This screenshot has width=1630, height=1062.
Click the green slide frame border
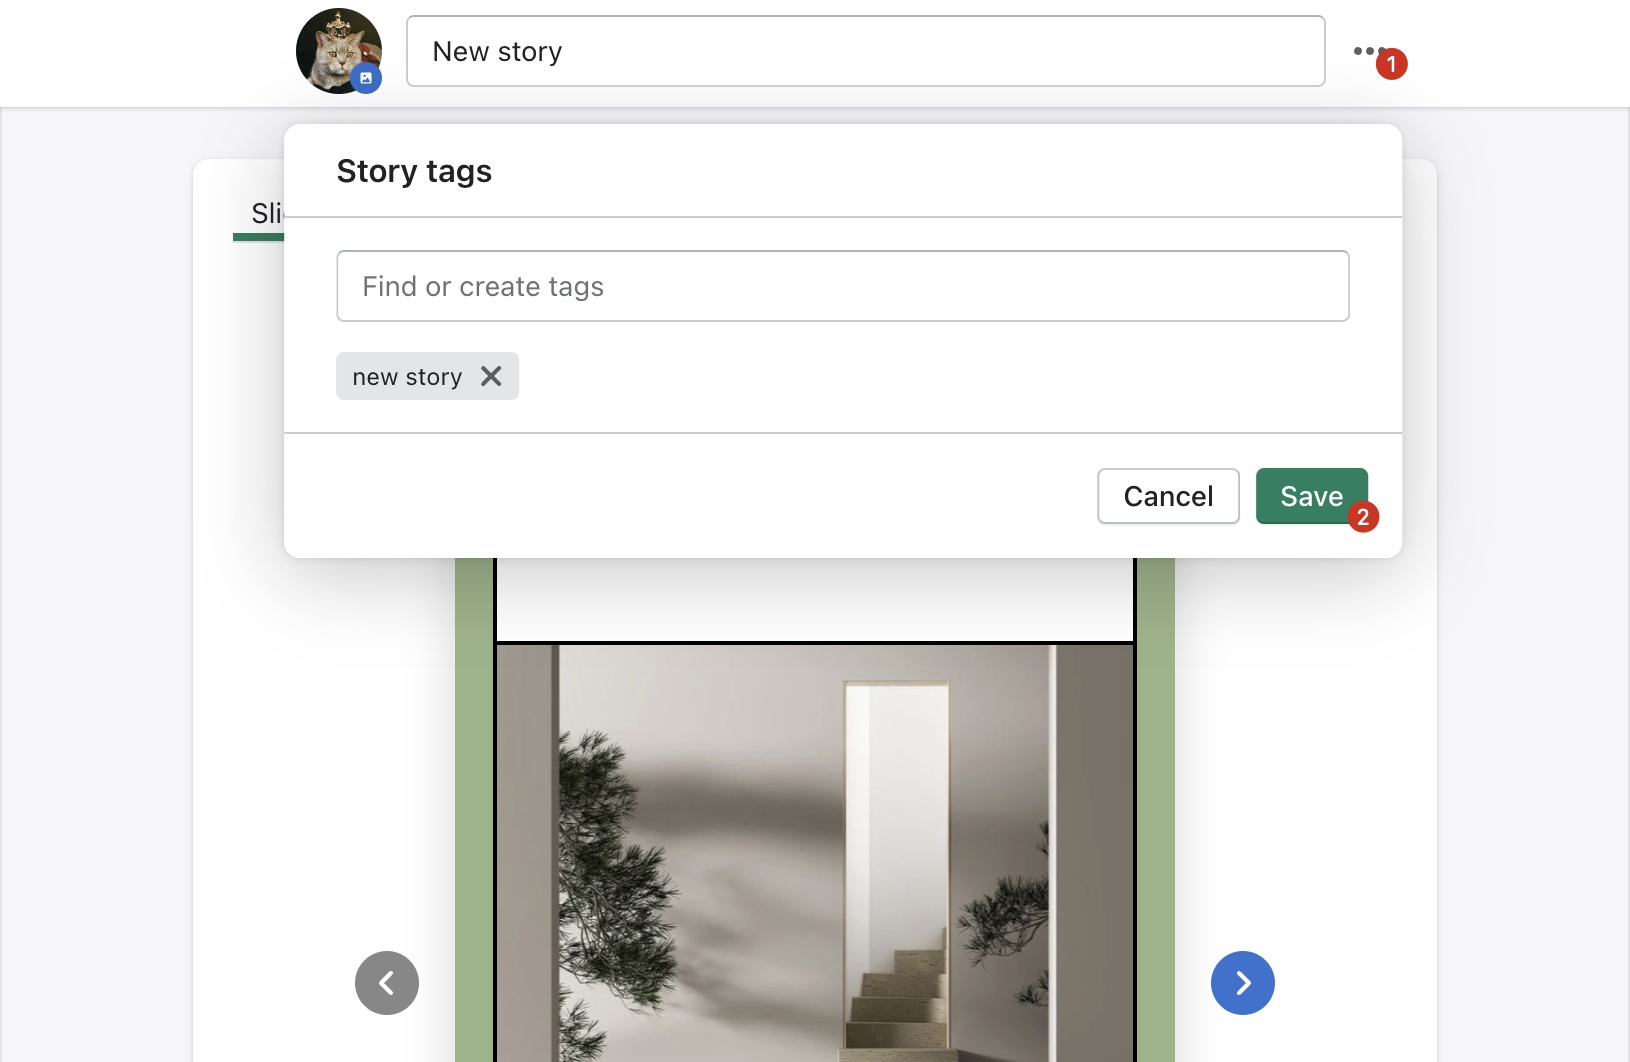point(474,800)
